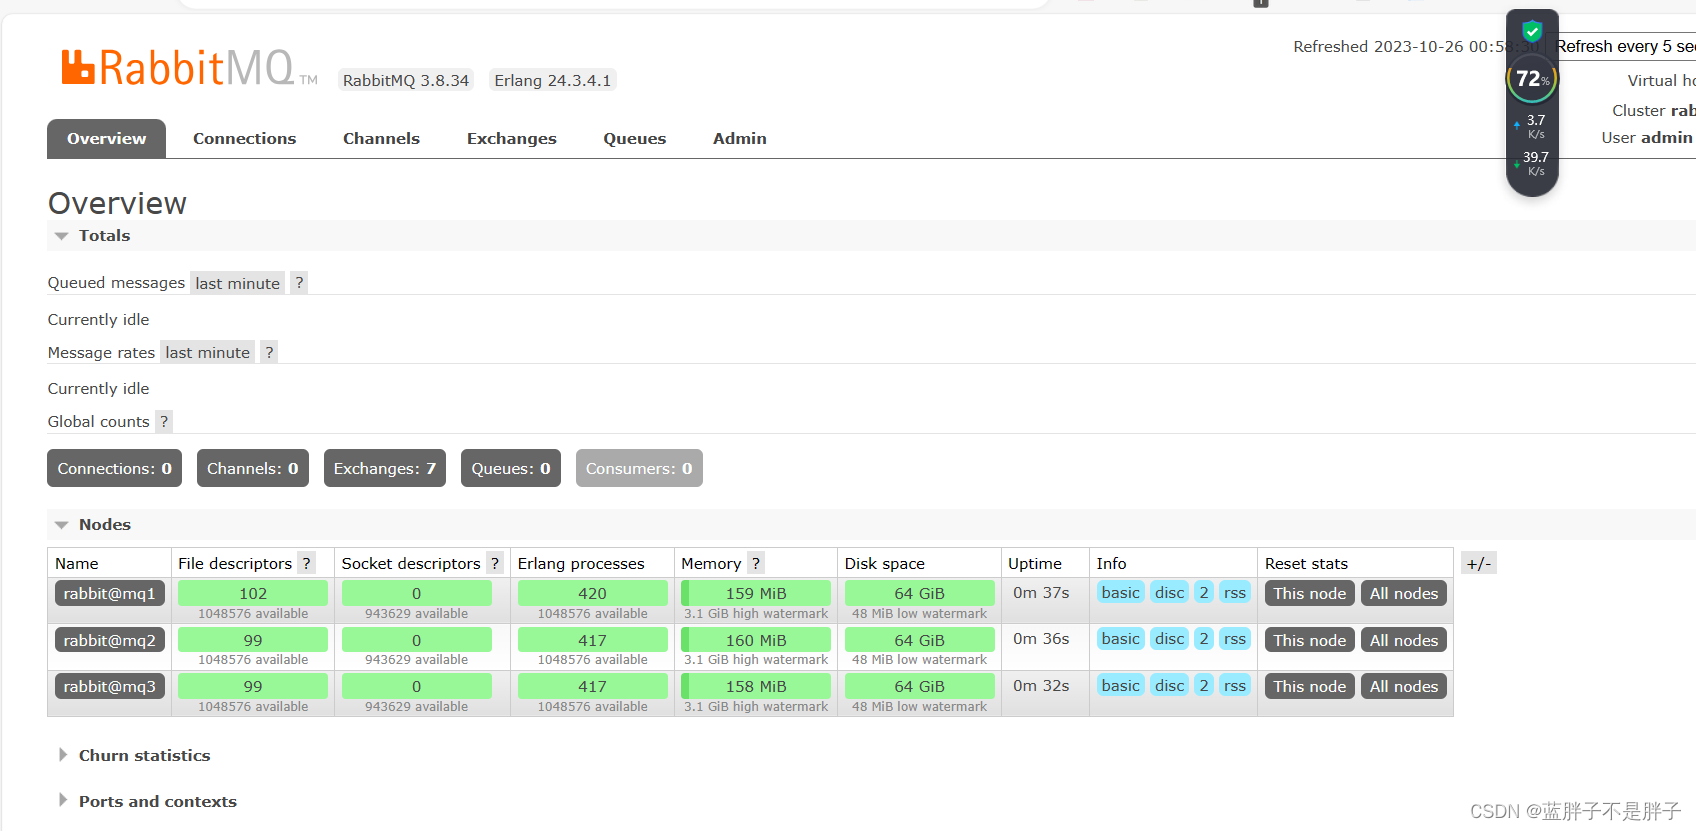Open the Global counts help question mark

click(x=164, y=421)
